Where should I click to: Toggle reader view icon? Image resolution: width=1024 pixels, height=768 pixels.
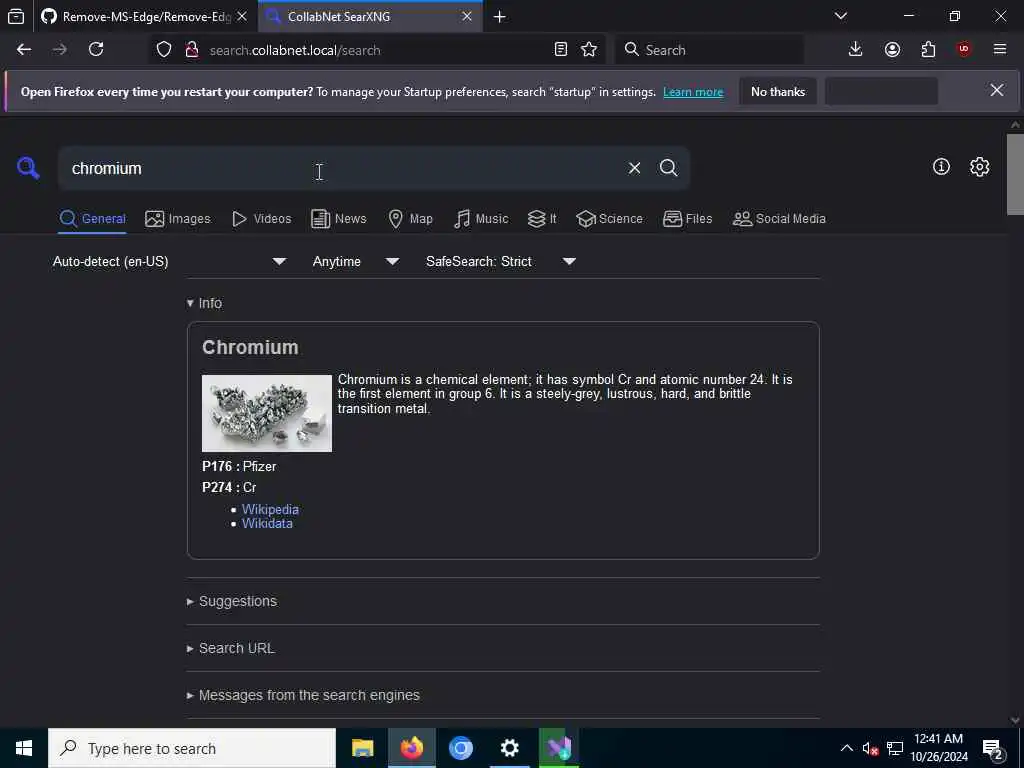point(560,50)
